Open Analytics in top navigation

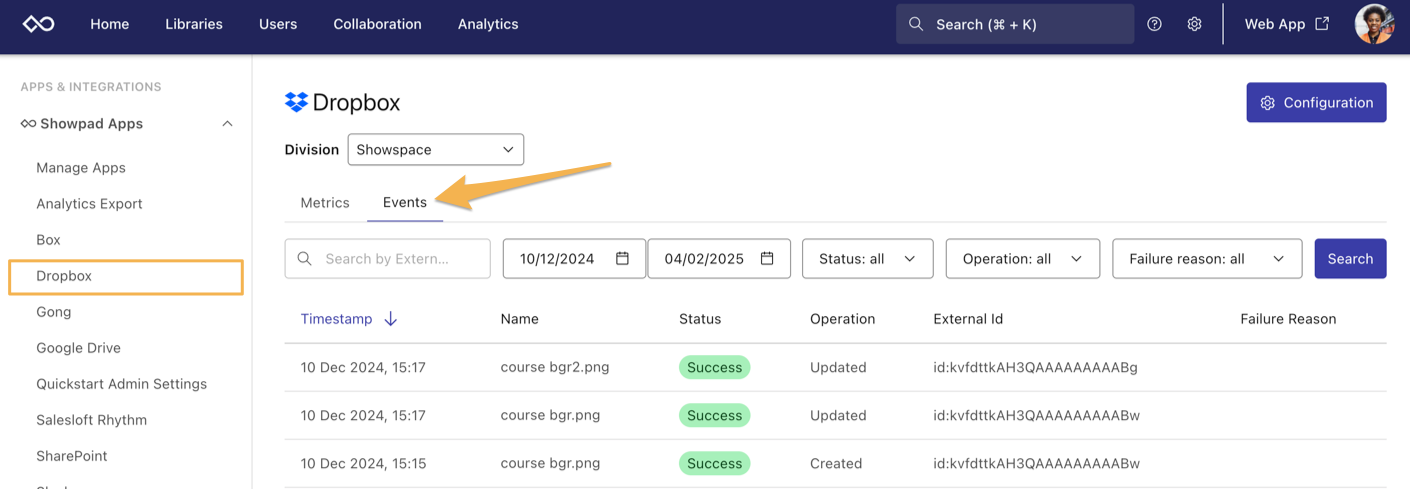pyautogui.click(x=488, y=24)
